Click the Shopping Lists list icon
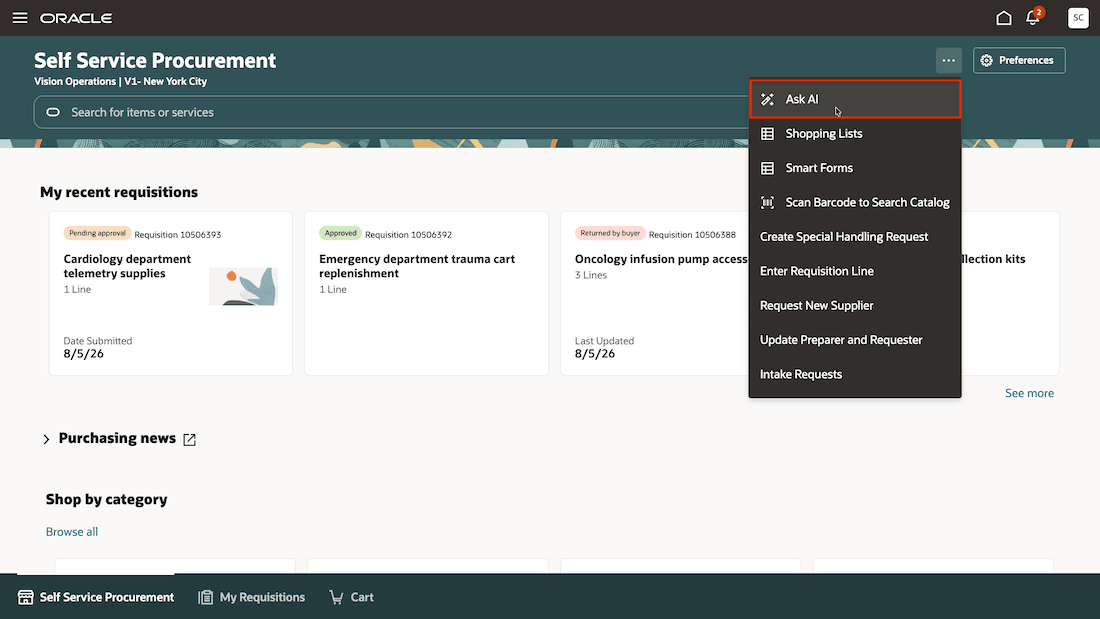Image resolution: width=1100 pixels, height=619 pixels. (767, 133)
